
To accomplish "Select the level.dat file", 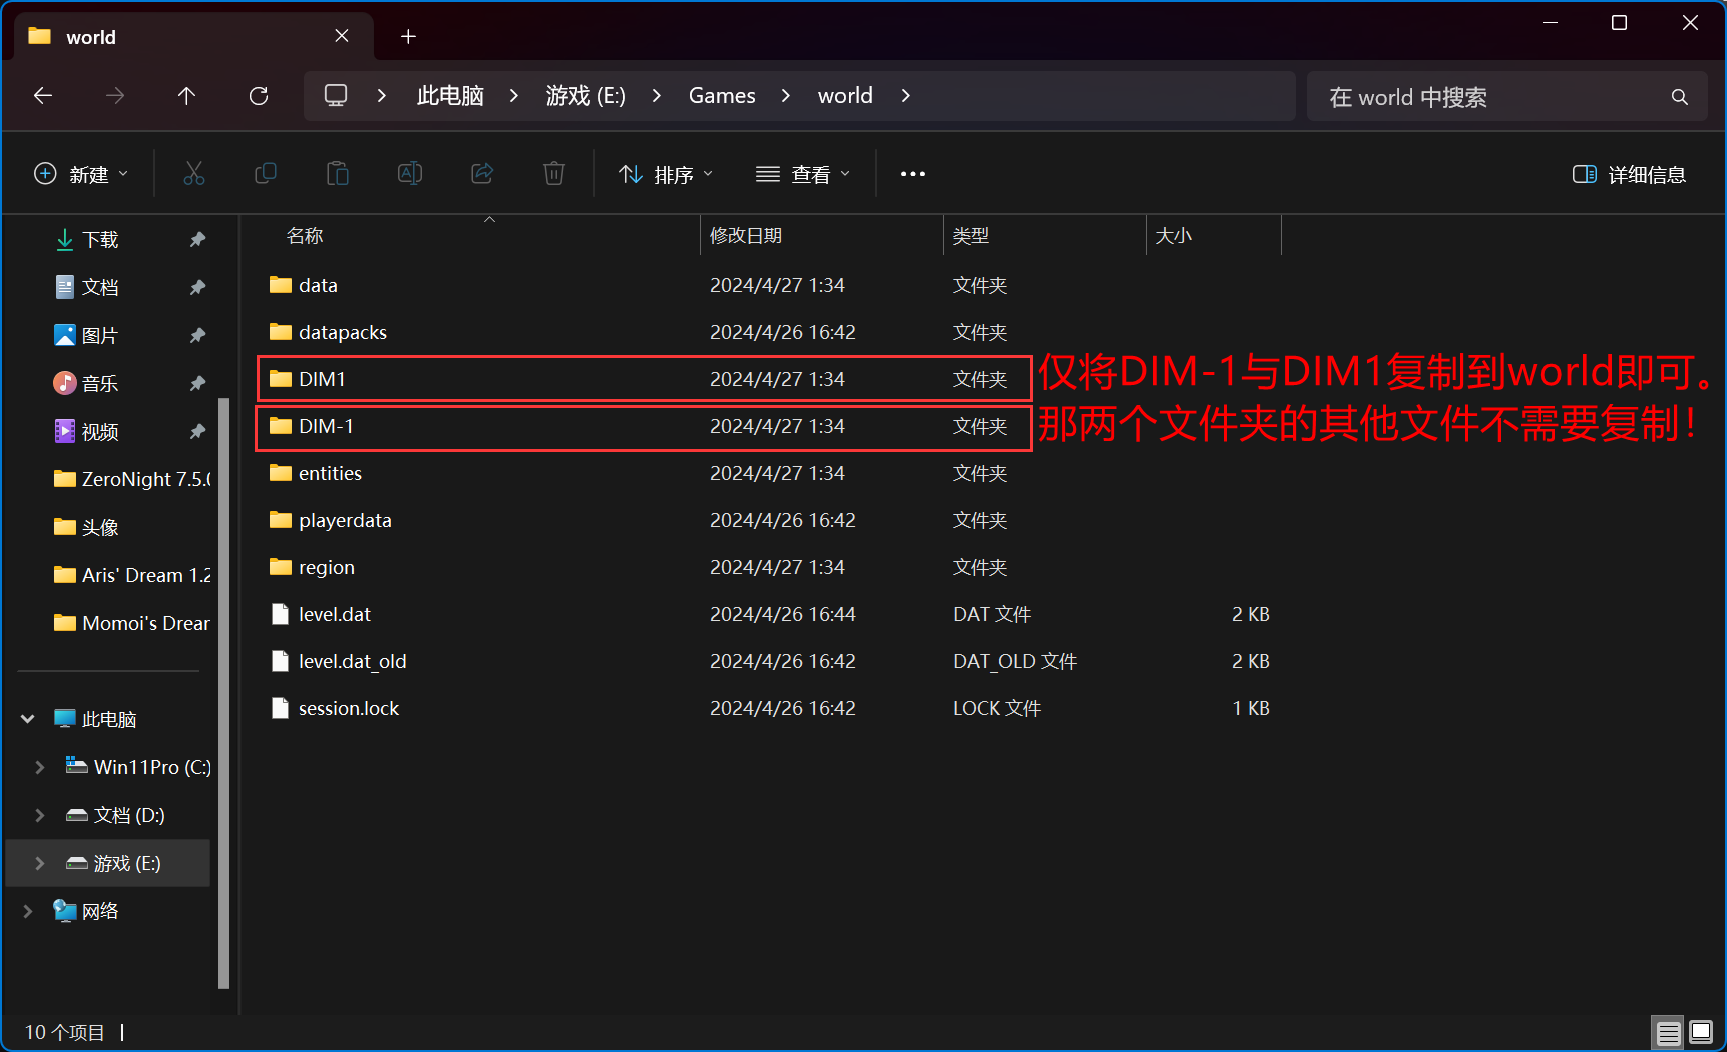I will coord(769,614).
